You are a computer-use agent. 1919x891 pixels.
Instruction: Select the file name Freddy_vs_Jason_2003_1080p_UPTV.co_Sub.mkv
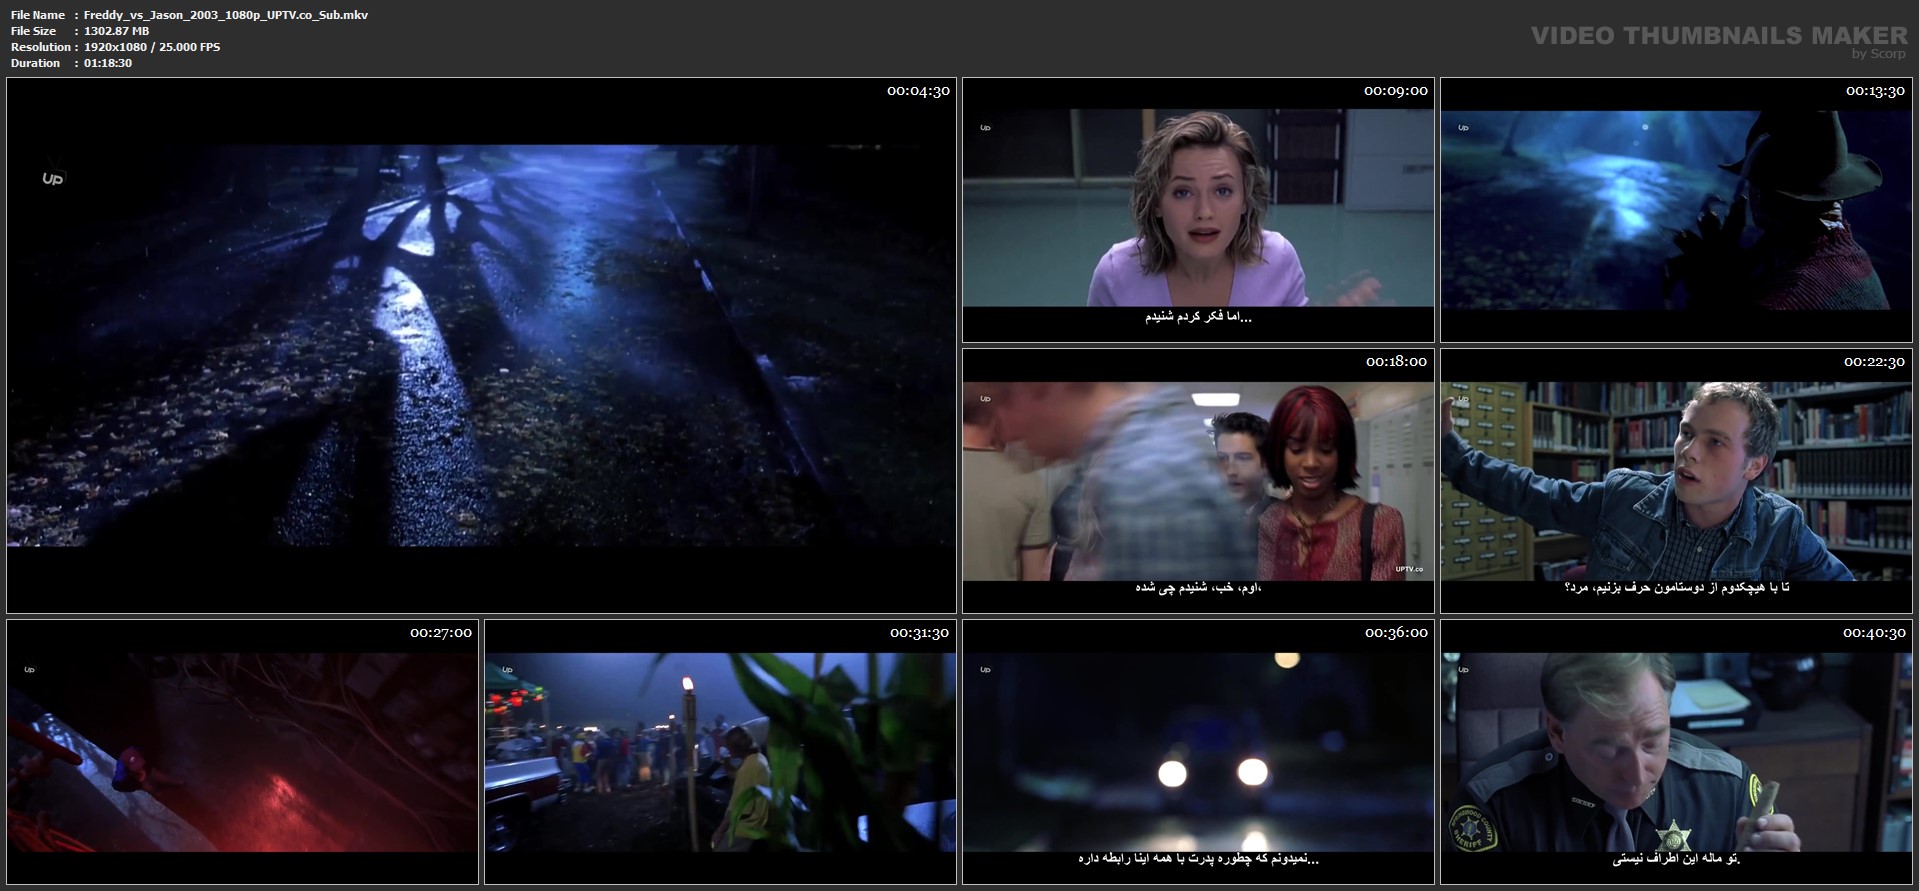226,15
